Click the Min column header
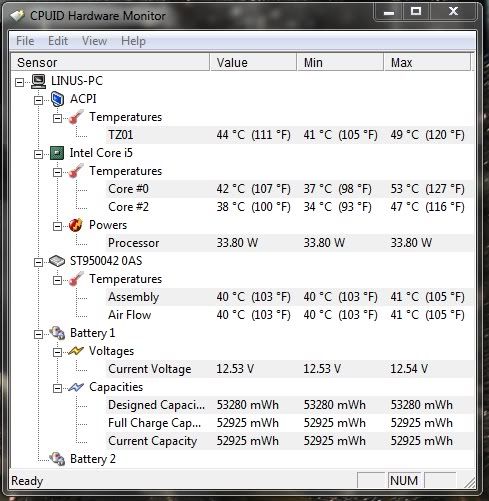Image resolution: width=489 pixels, height=501 pixels. (340, 62)
